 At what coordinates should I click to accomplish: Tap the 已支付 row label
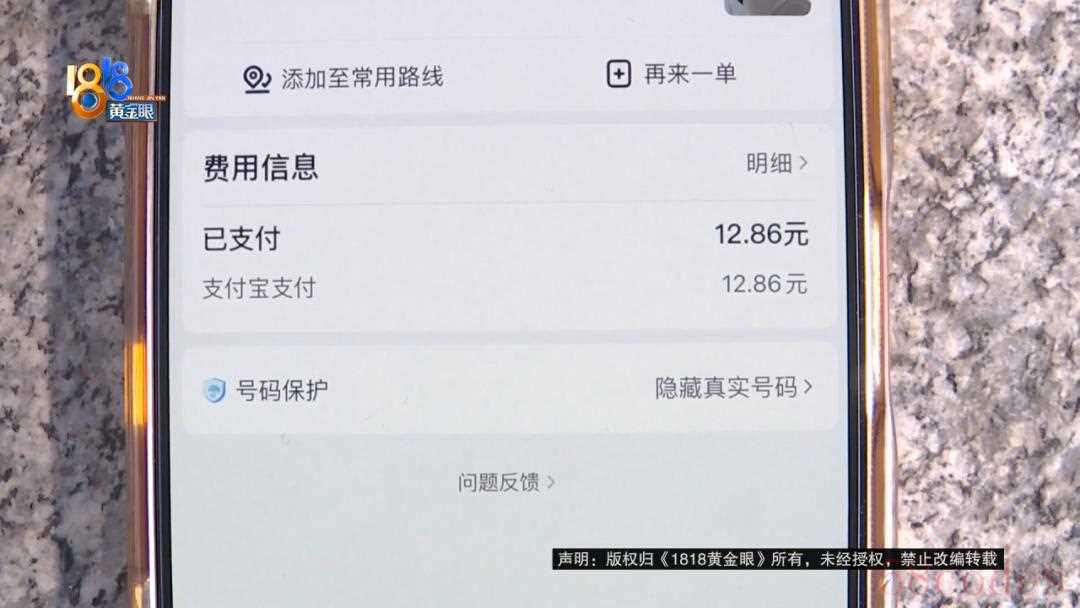[242, 239]
